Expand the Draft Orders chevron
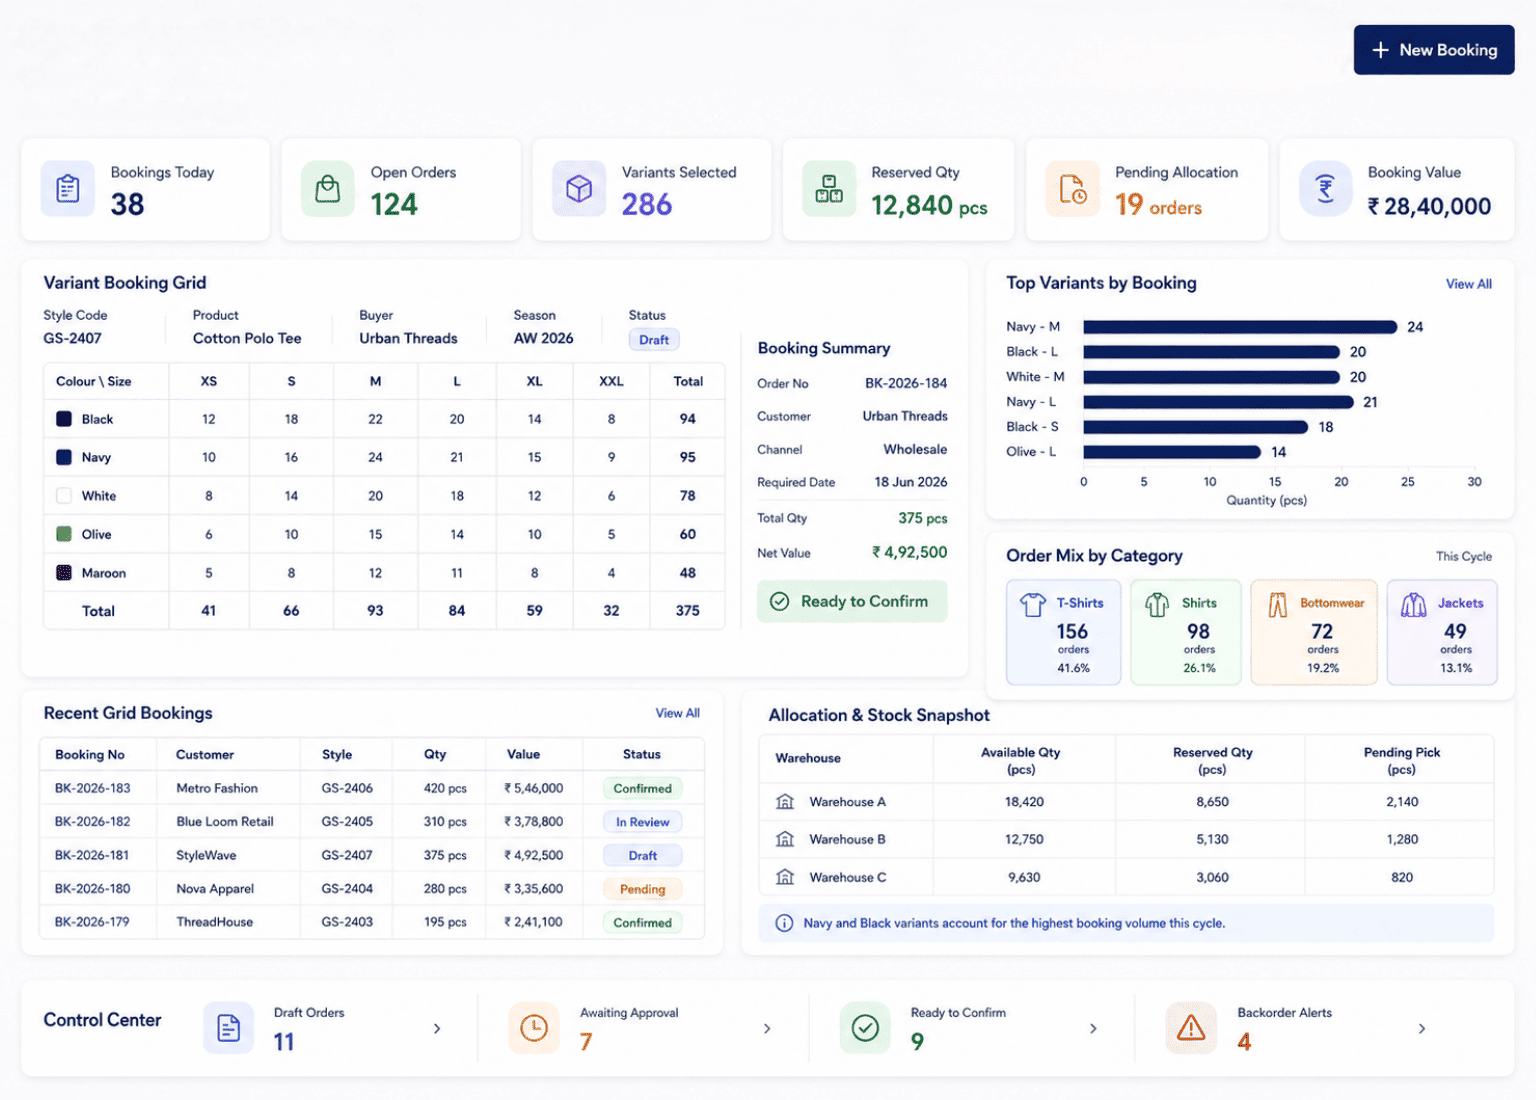 pyautogui.click(x=437, y=1028)
